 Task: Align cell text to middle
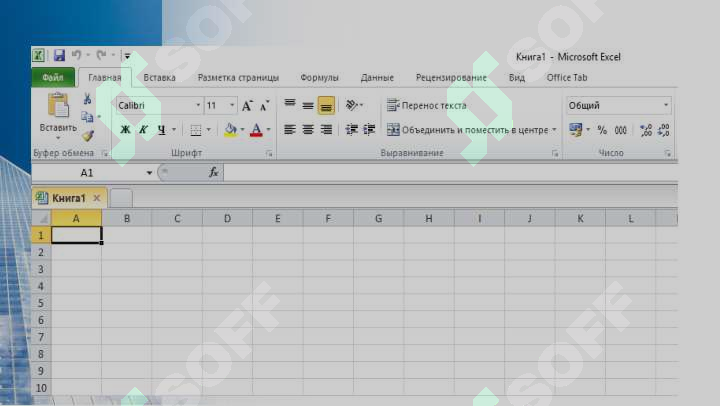click(x=308, y=105)
